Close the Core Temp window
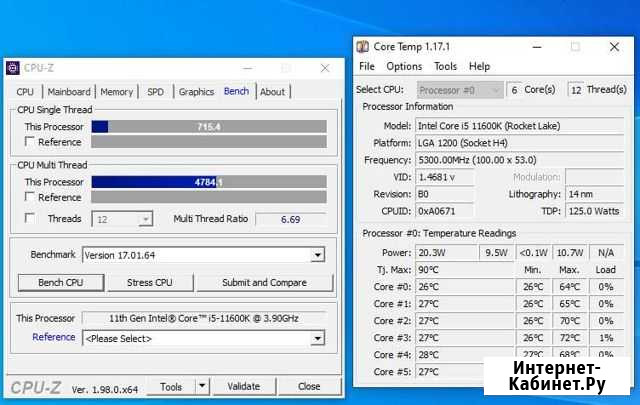640x405 pixels. (x=614, y=47)
